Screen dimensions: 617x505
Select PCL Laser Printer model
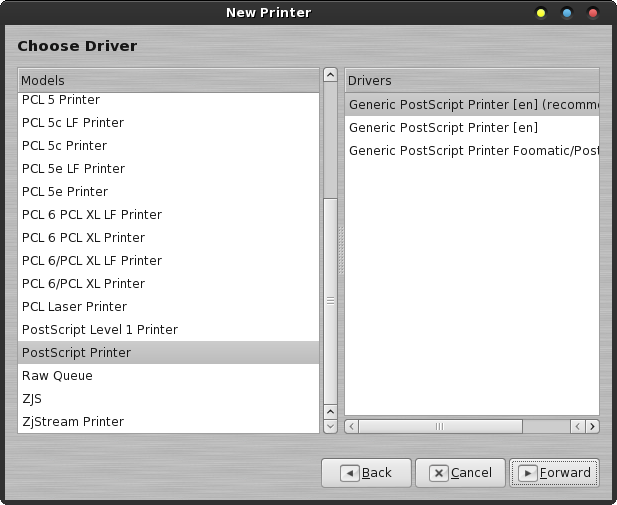coord(168,307)
